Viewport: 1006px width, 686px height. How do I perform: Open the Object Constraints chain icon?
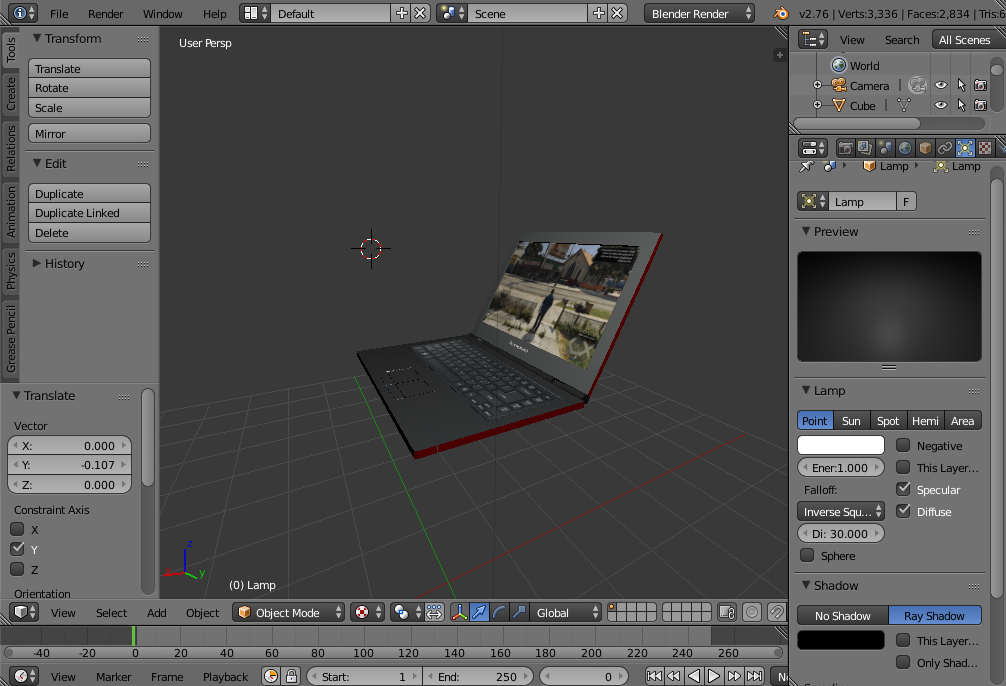946,147
